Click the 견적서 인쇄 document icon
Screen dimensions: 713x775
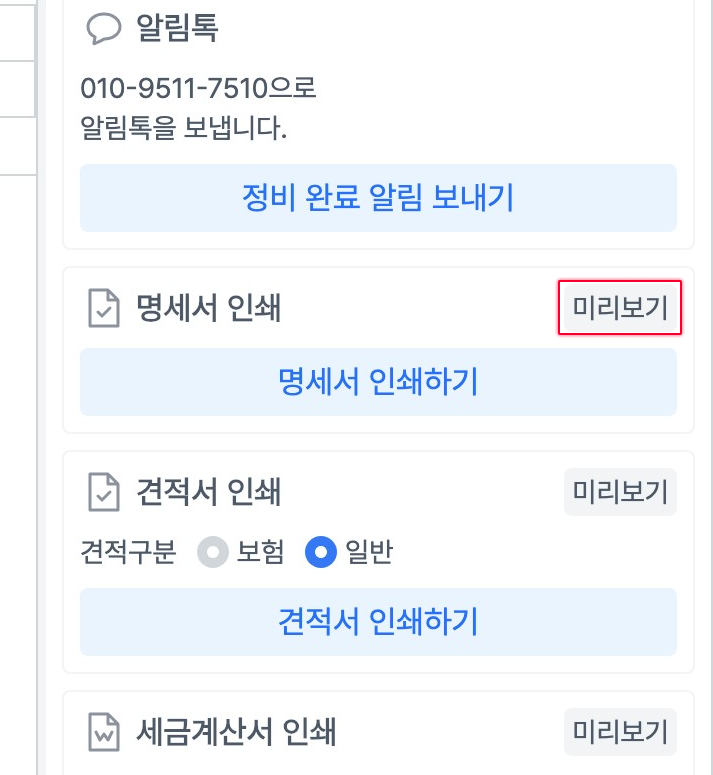(103, 492)
